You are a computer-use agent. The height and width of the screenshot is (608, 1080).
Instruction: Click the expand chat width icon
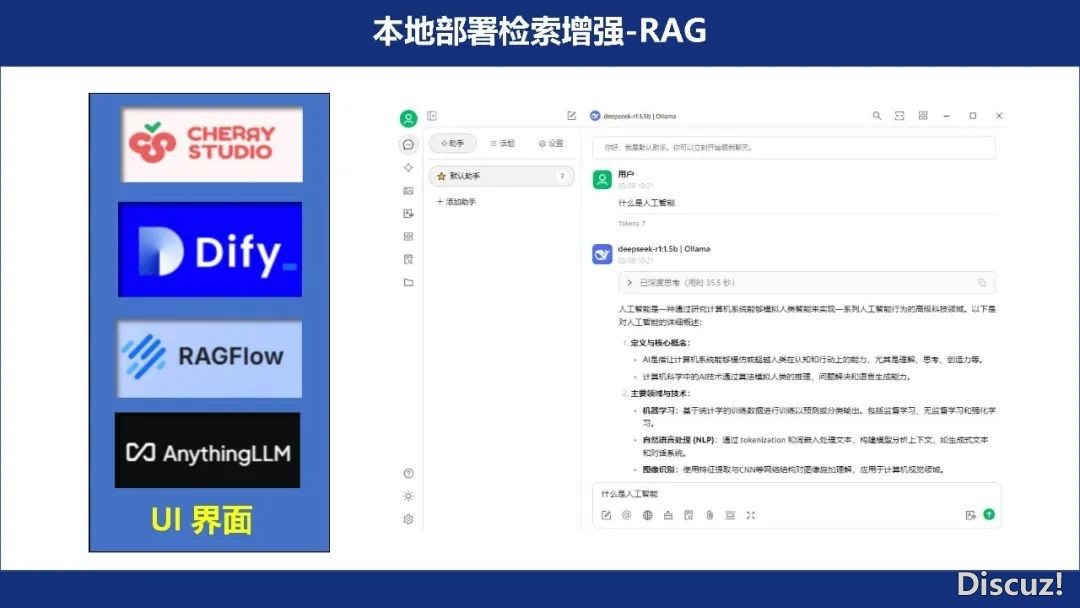pos(900,116)
